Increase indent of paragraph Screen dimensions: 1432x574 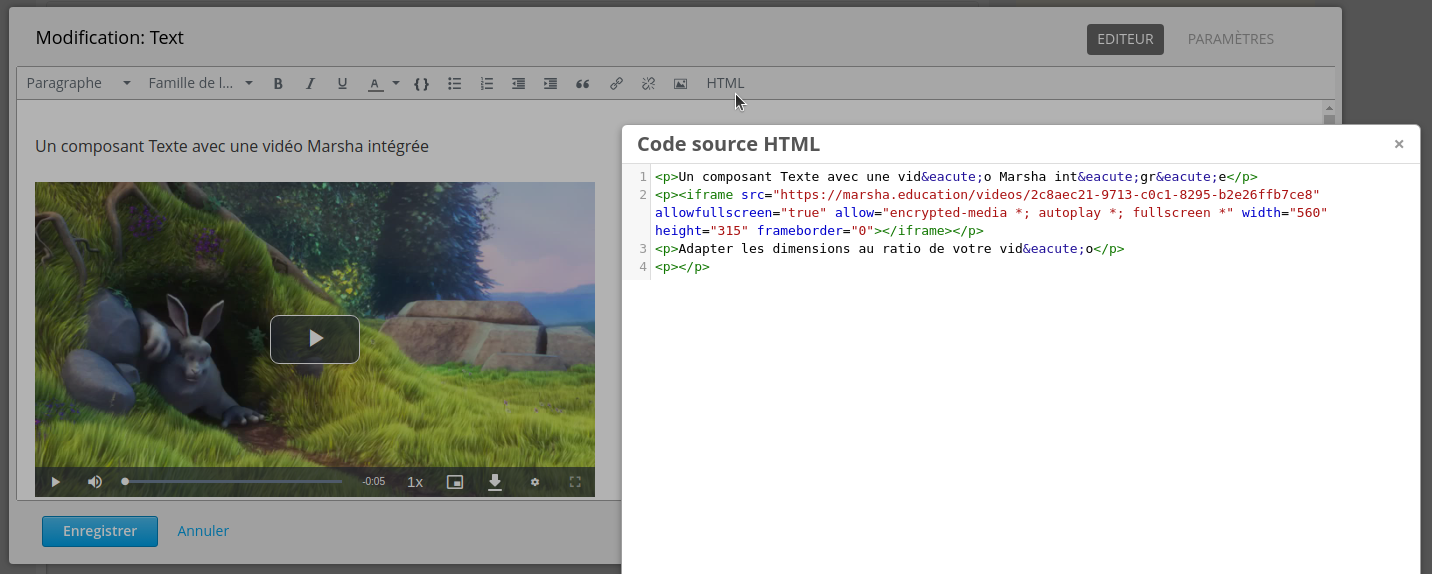pyautogui.click(x=550, y=84)
